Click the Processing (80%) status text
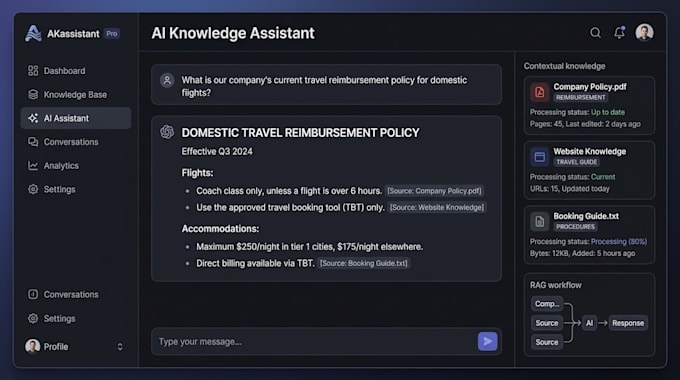The width and height of the screenshot is (680, 380). click(619, 242)
